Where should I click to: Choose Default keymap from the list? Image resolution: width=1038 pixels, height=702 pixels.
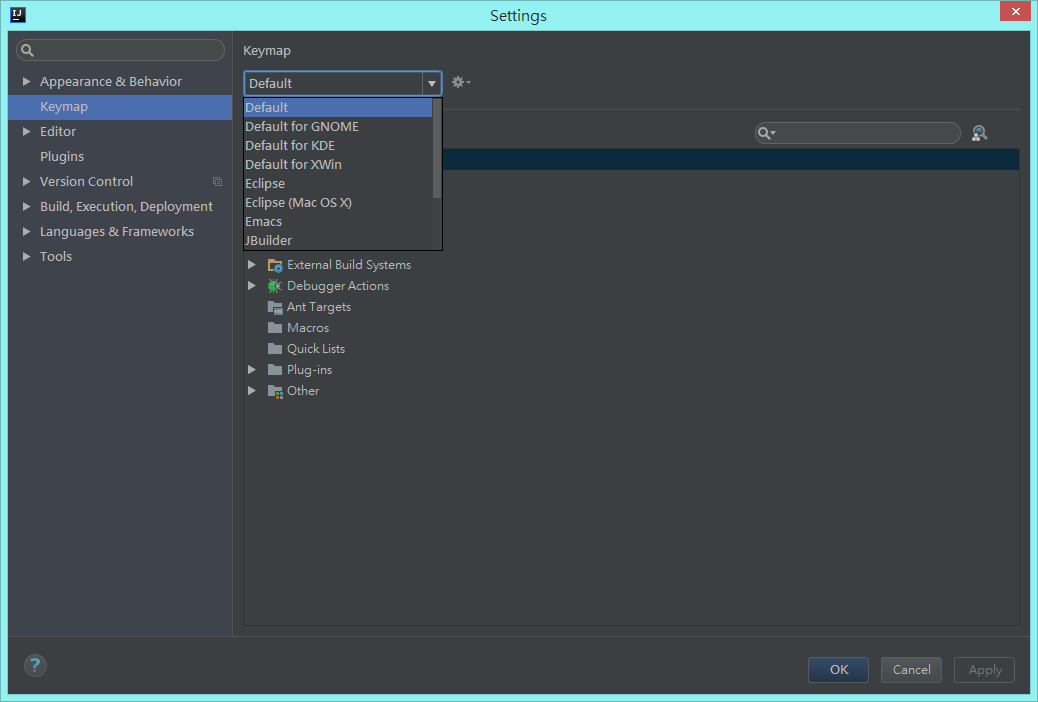click(x=338, y=107)
